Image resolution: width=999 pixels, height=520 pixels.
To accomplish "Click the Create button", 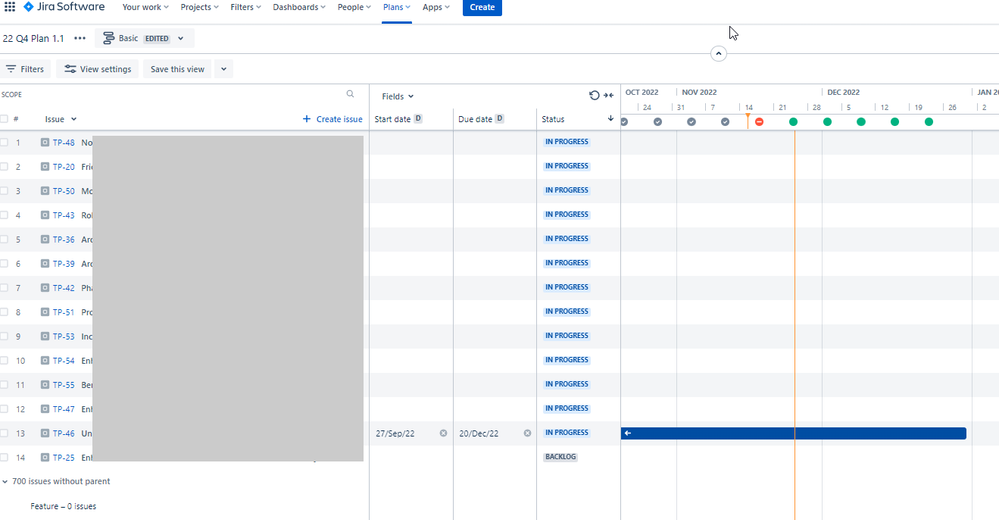I will pos(482,7).
